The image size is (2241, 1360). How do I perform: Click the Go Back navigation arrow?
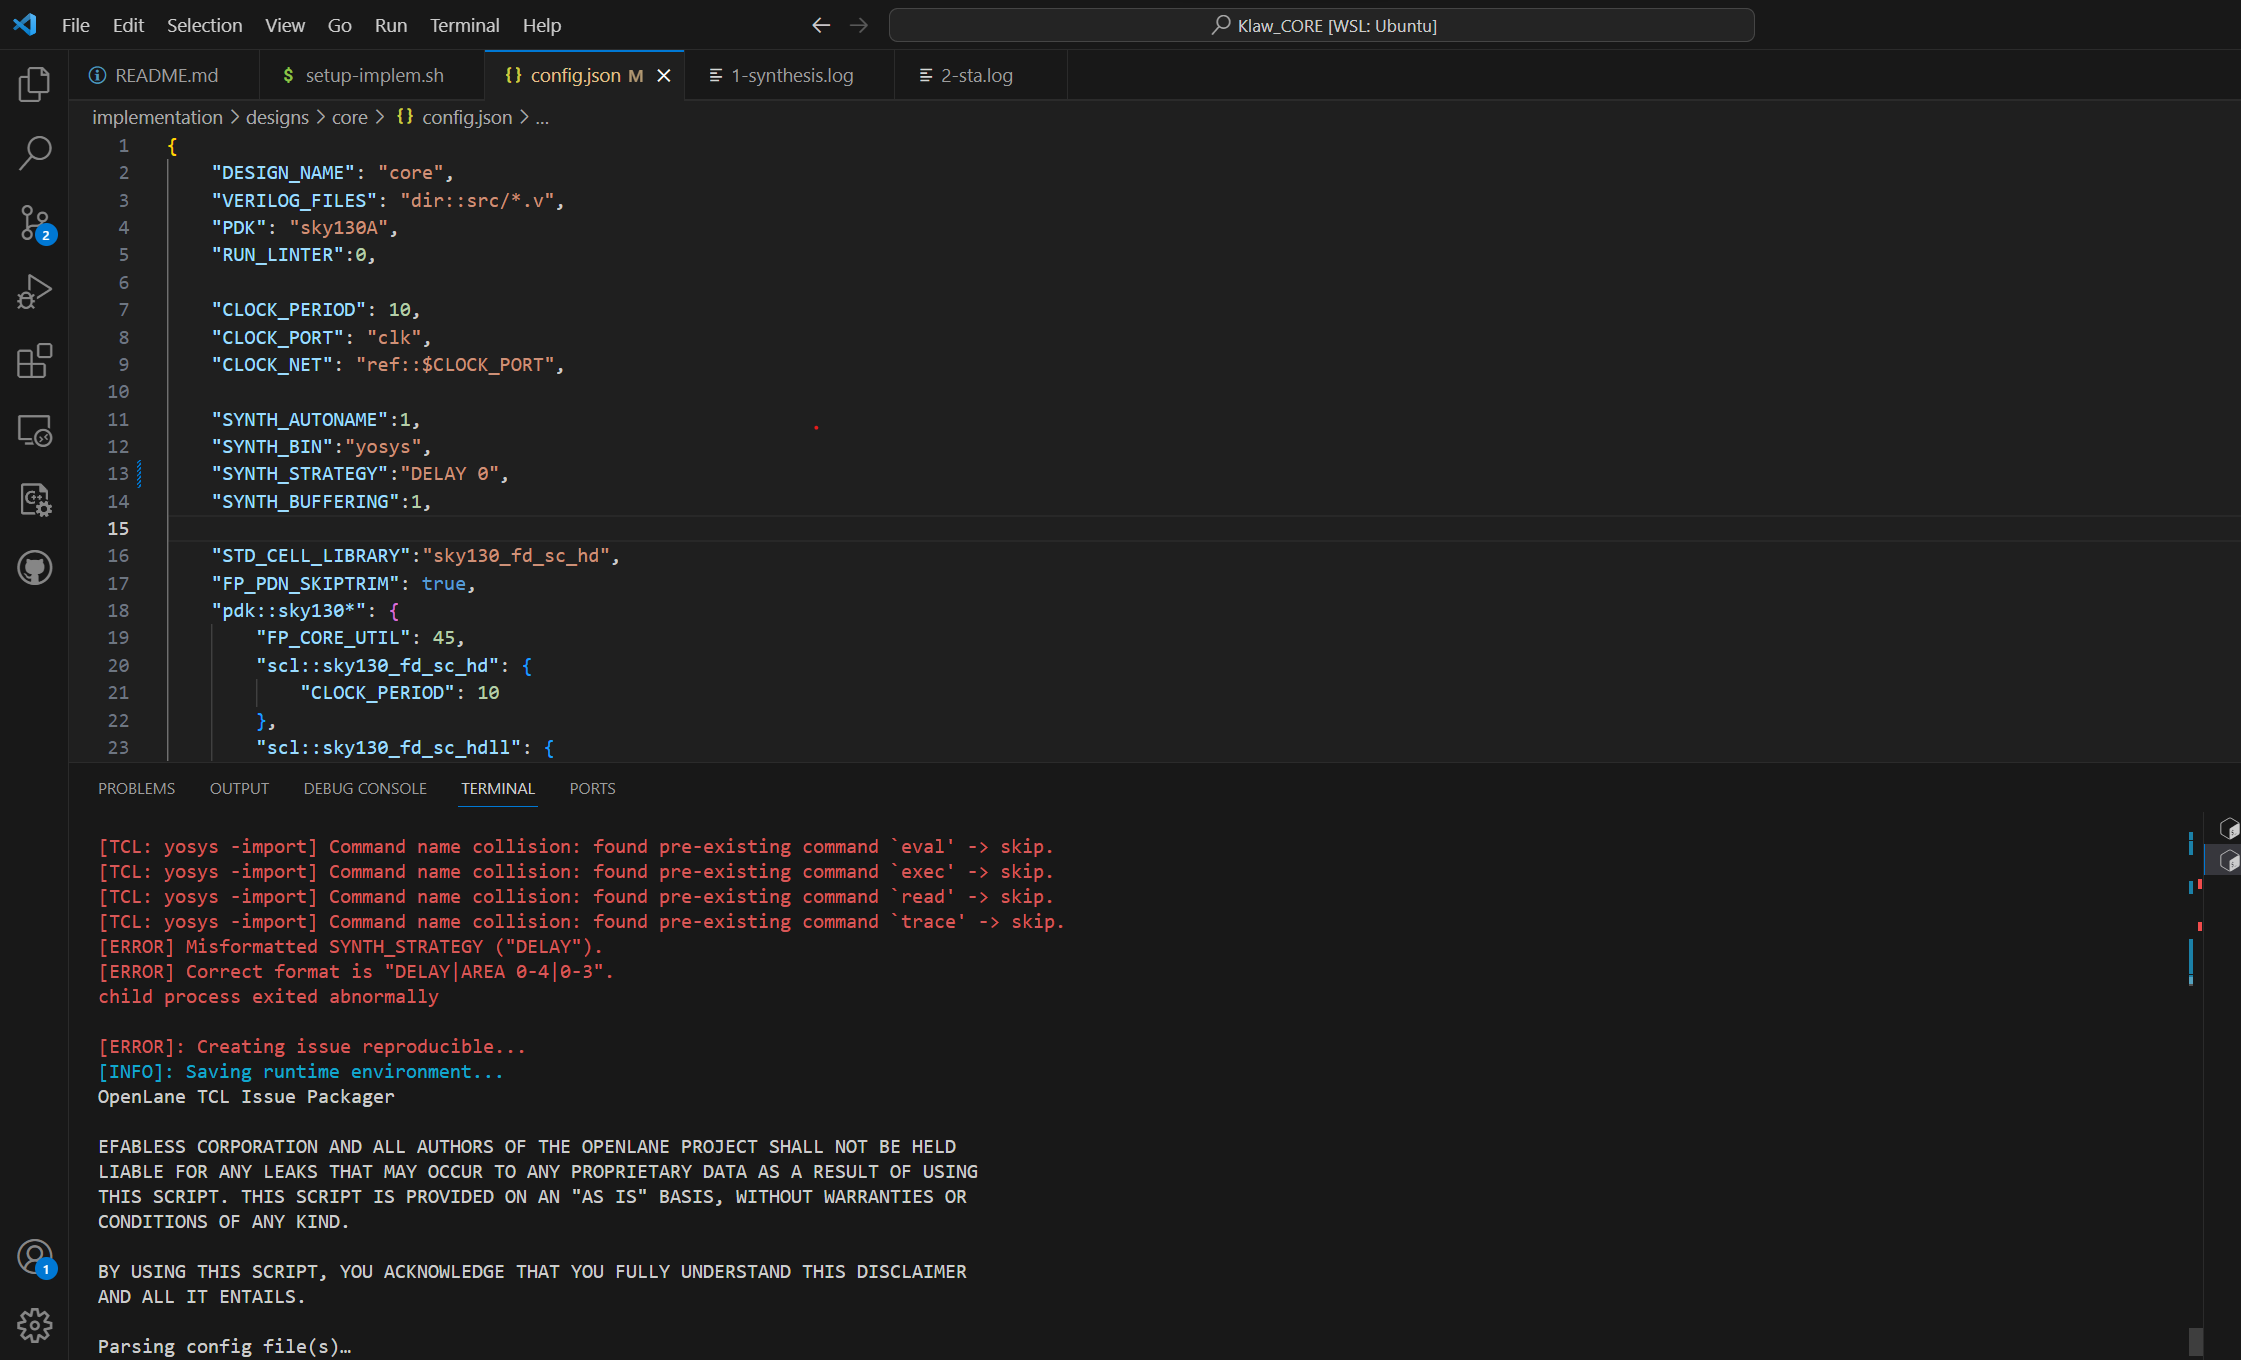tap(821, 25)
